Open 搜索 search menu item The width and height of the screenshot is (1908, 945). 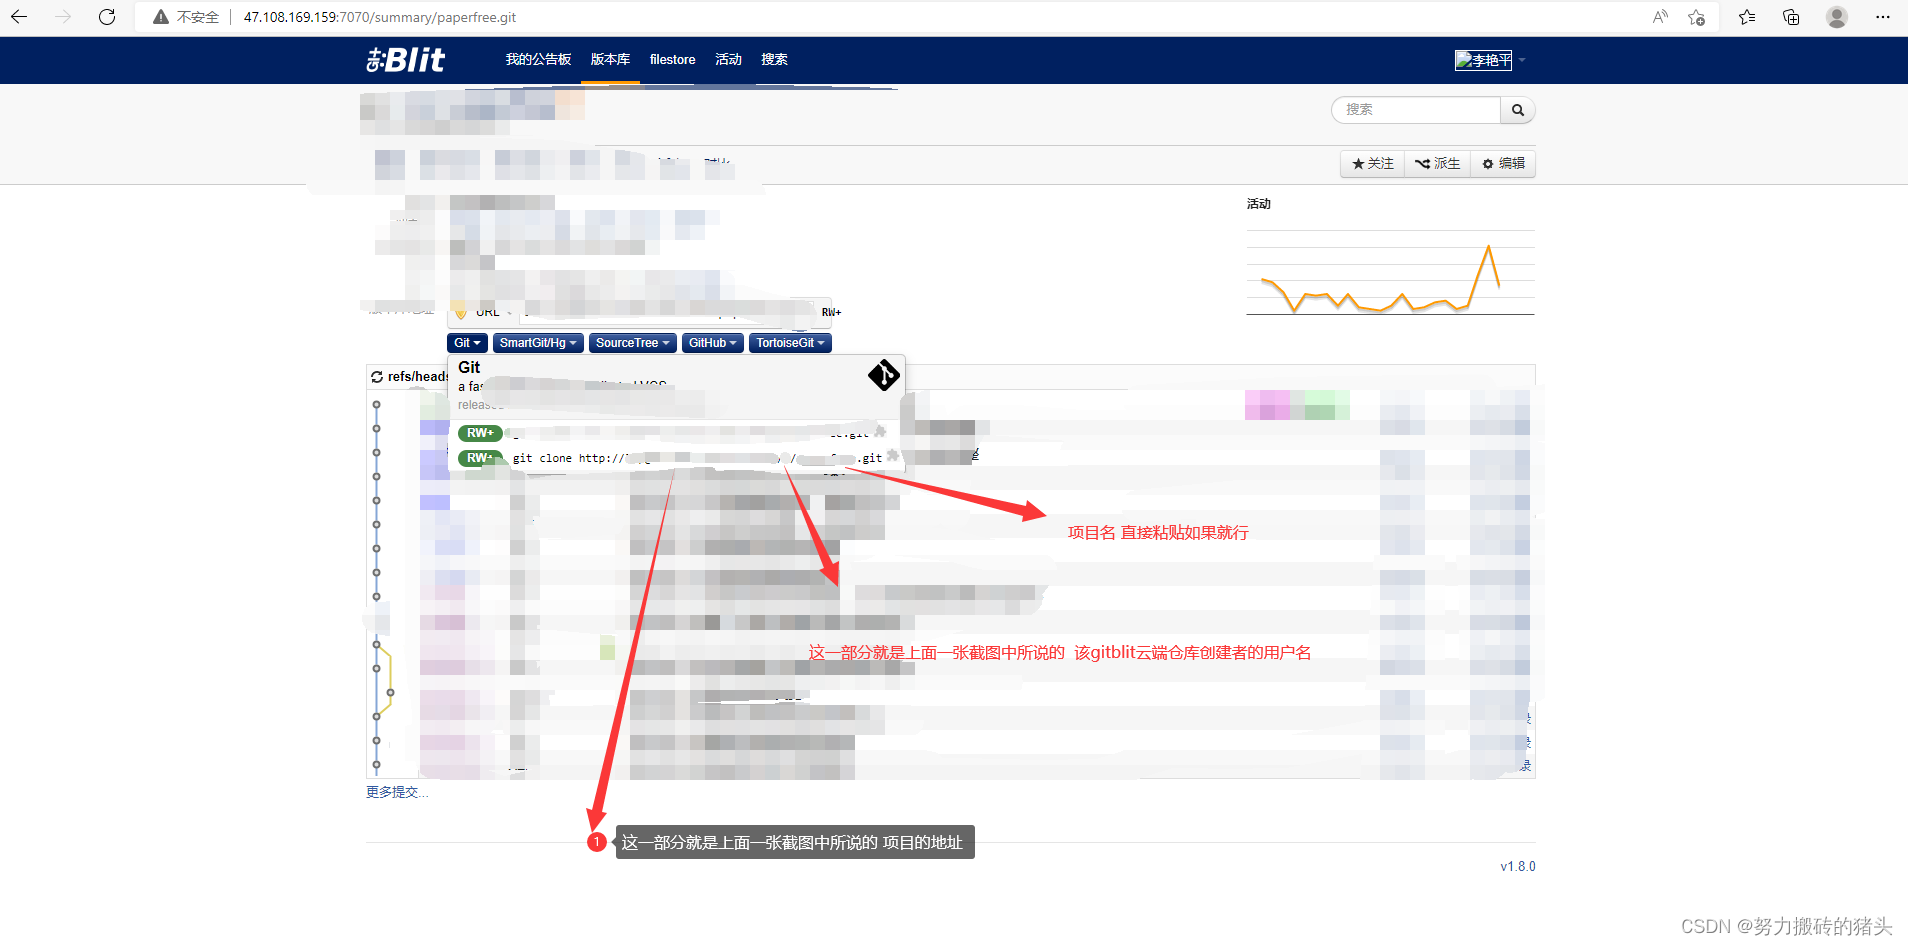pos(774,60)
